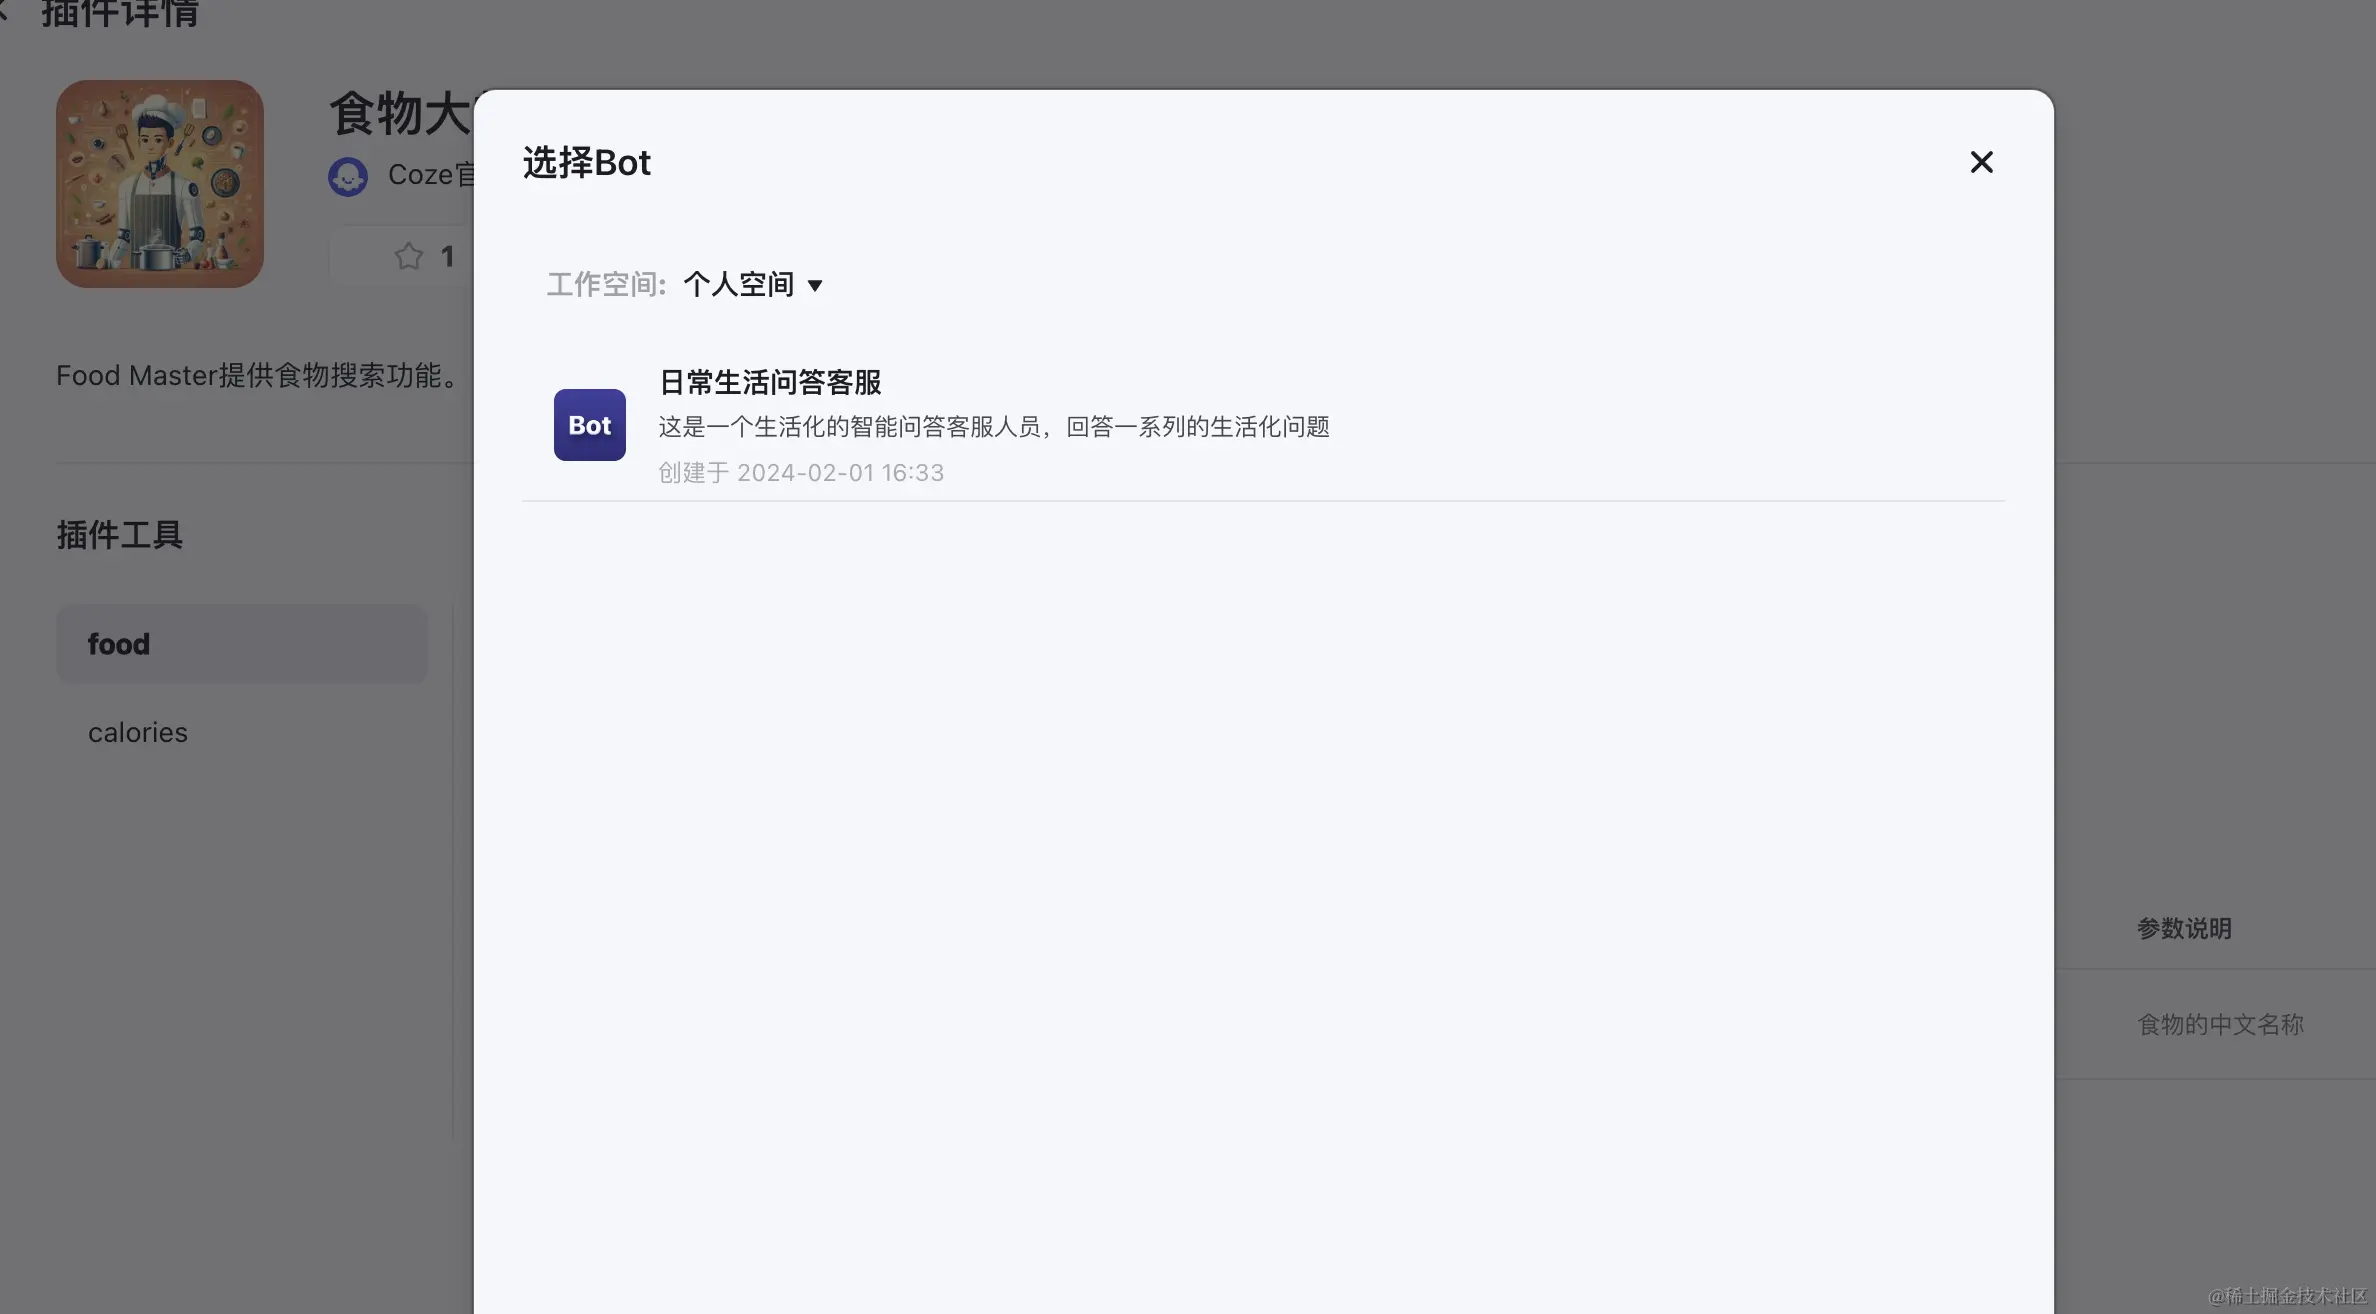
Task: Click the Coze官方 blue ghost badge icon
Action: pos(347,176)
